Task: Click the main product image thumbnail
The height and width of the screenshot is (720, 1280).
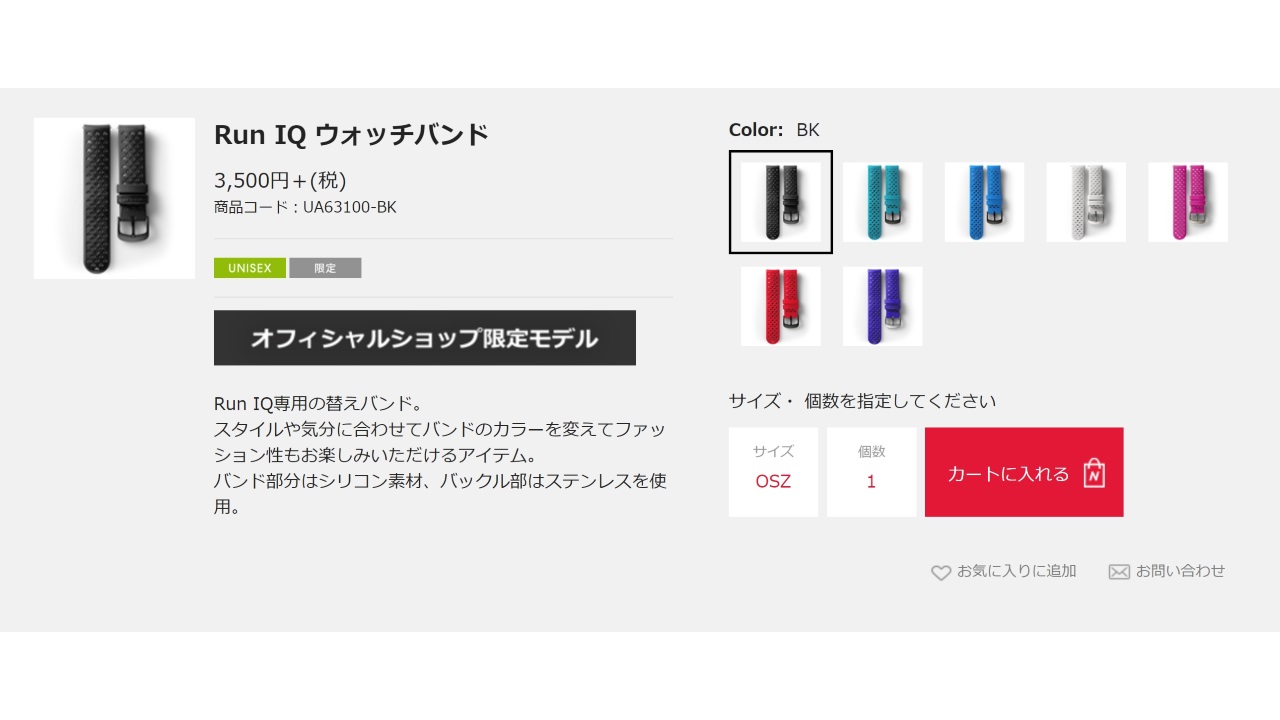Action: point(114,198)
